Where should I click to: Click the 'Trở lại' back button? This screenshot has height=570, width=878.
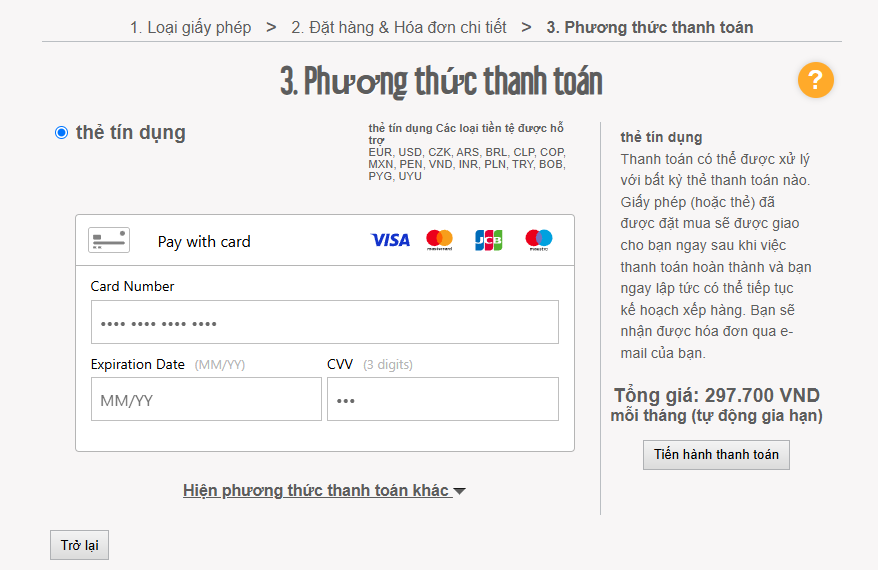79,545
